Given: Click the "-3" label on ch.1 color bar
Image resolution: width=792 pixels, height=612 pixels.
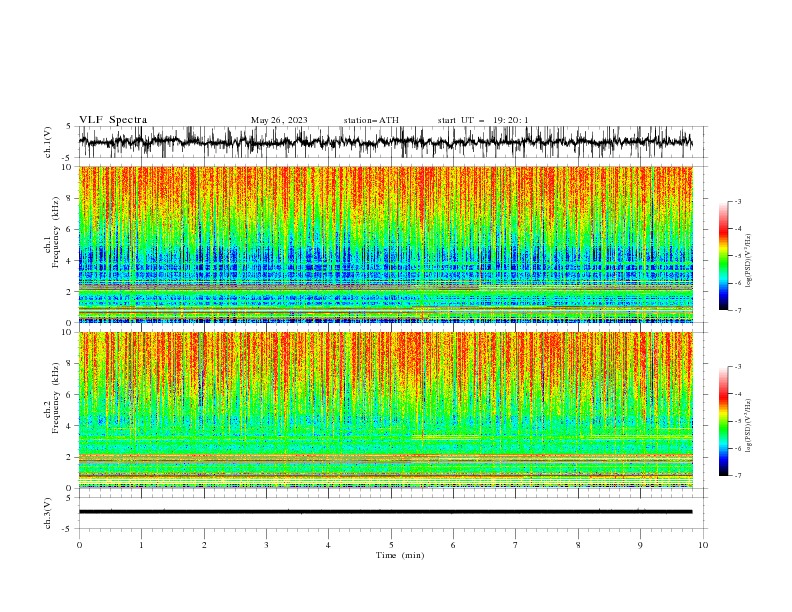Looking at the screenshot, I should [x=738, y=201].
